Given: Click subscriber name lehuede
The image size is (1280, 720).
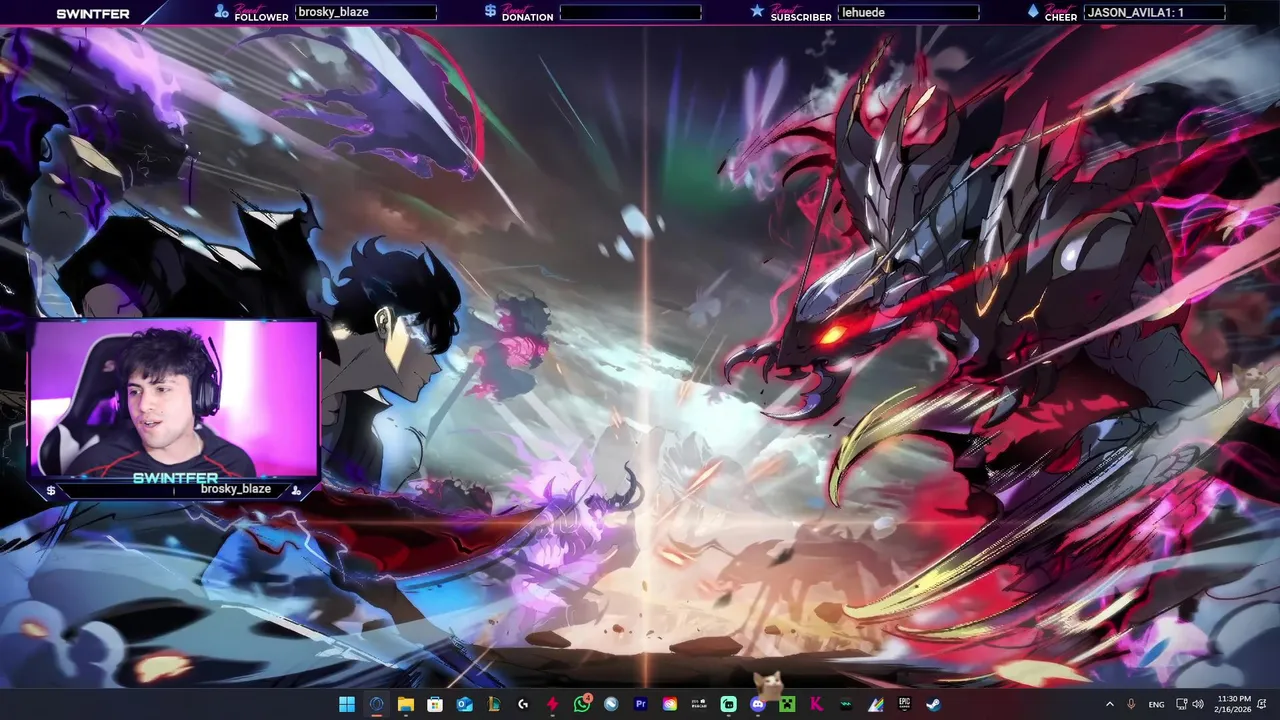Looking at the screenshot, I should [x=863, y=13].
